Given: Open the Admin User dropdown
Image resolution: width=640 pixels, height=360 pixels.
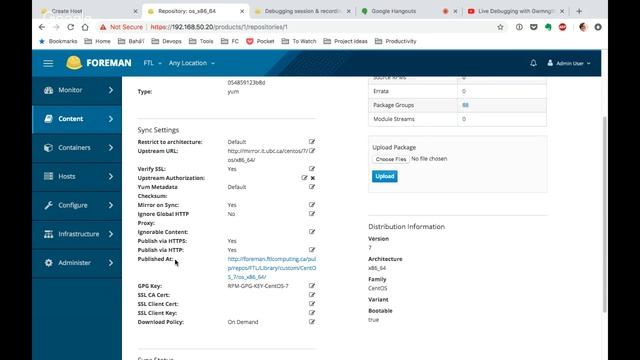Looking at the screenshot, I should [569, 63].
